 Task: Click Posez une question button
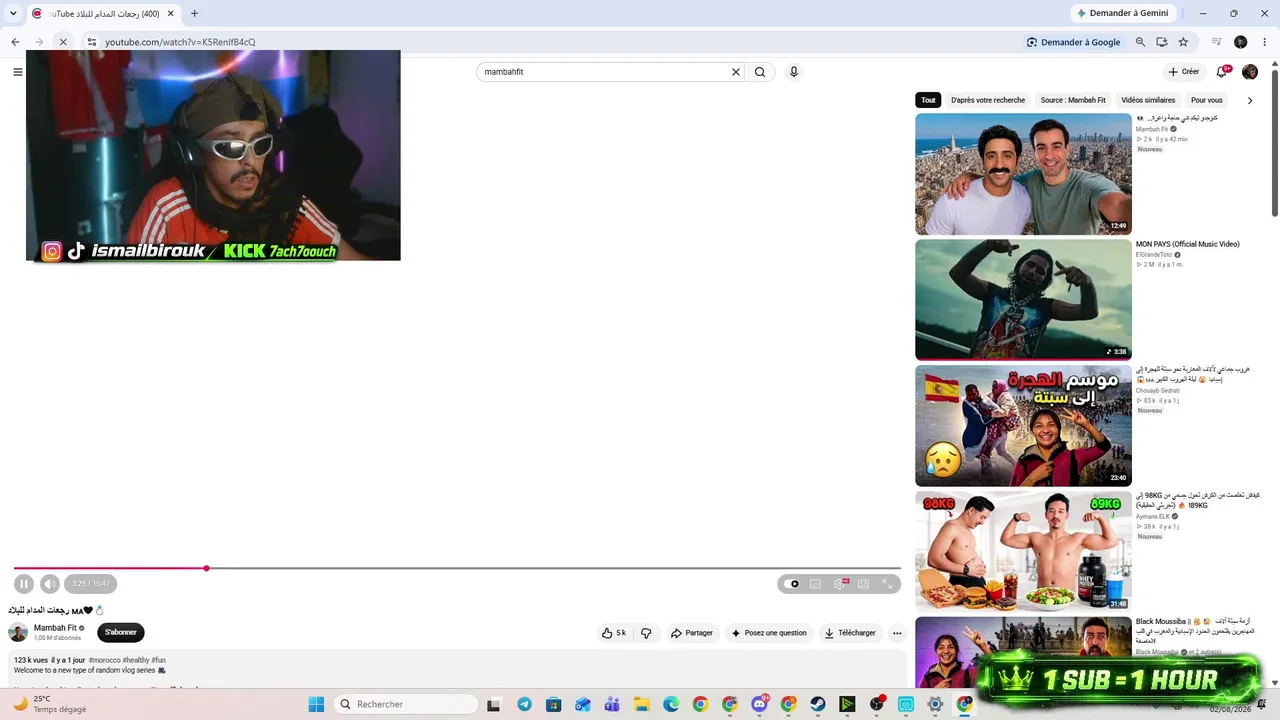(x=768, y=633)
